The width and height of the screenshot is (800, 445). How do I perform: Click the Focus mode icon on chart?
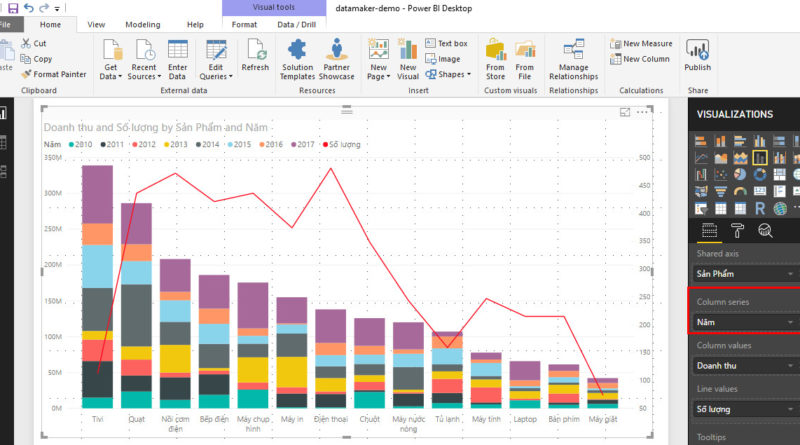click(x=626, y=113)
